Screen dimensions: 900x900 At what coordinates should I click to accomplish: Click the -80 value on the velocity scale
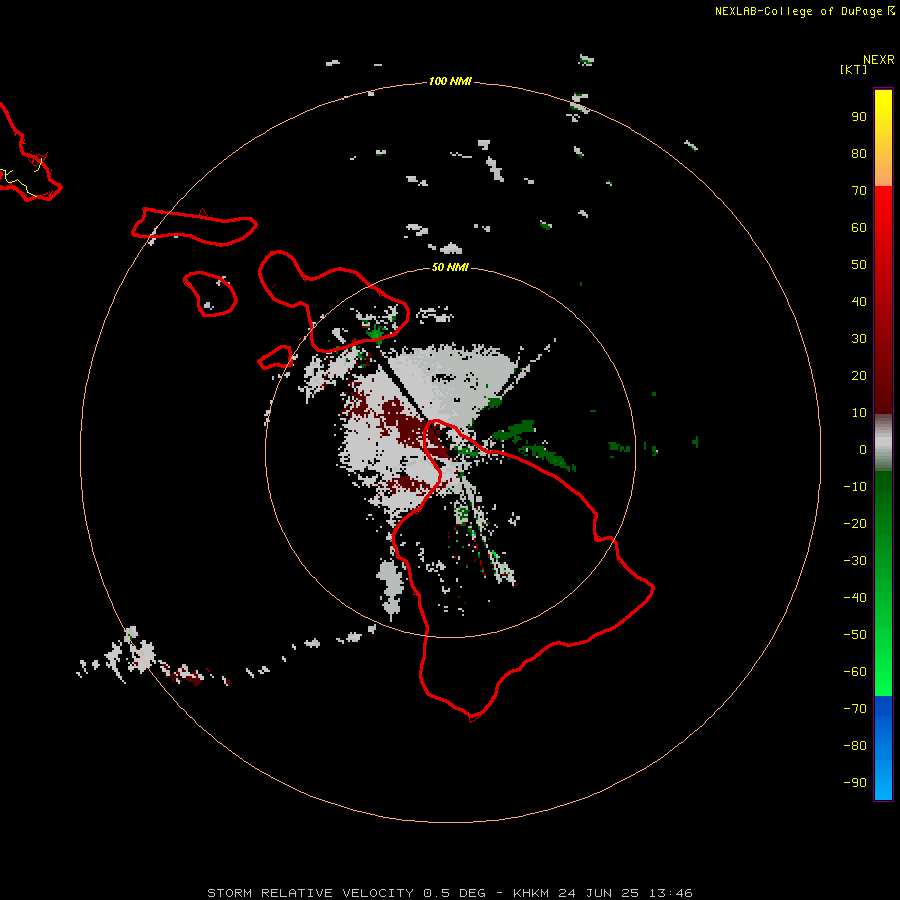click(855, 746)
